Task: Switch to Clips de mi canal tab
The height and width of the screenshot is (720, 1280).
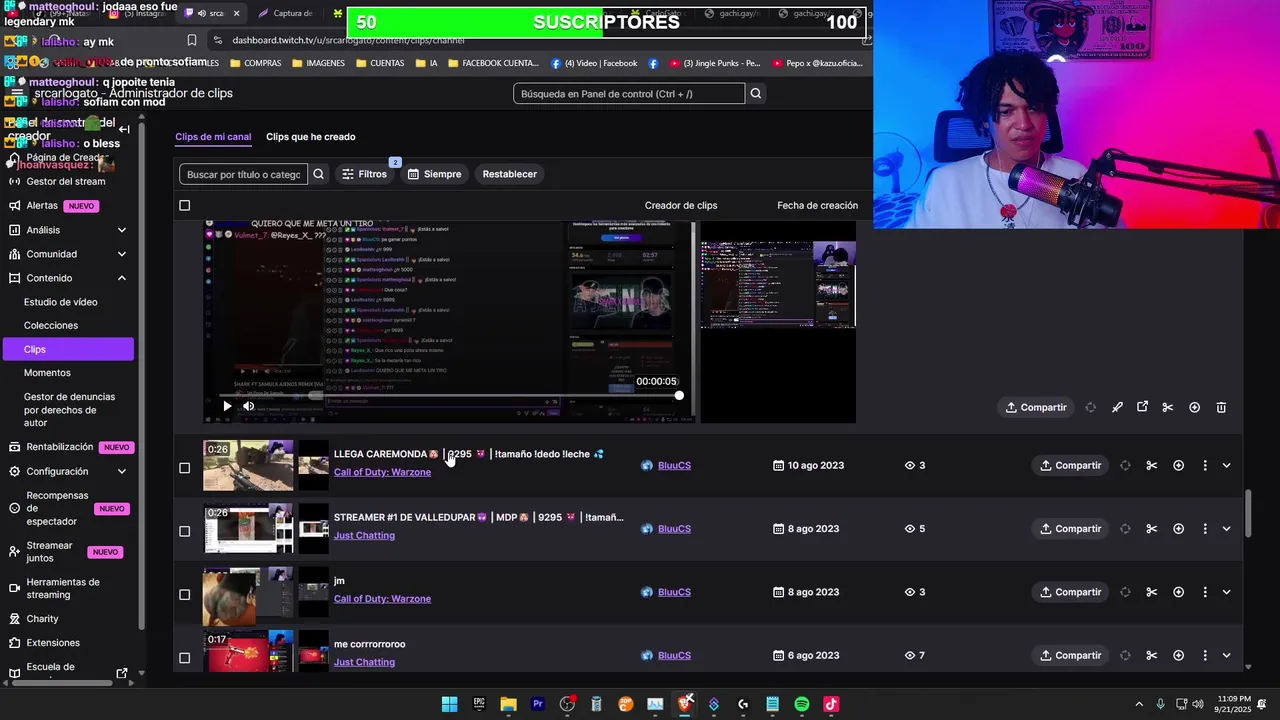Action: tap(213, 137)
